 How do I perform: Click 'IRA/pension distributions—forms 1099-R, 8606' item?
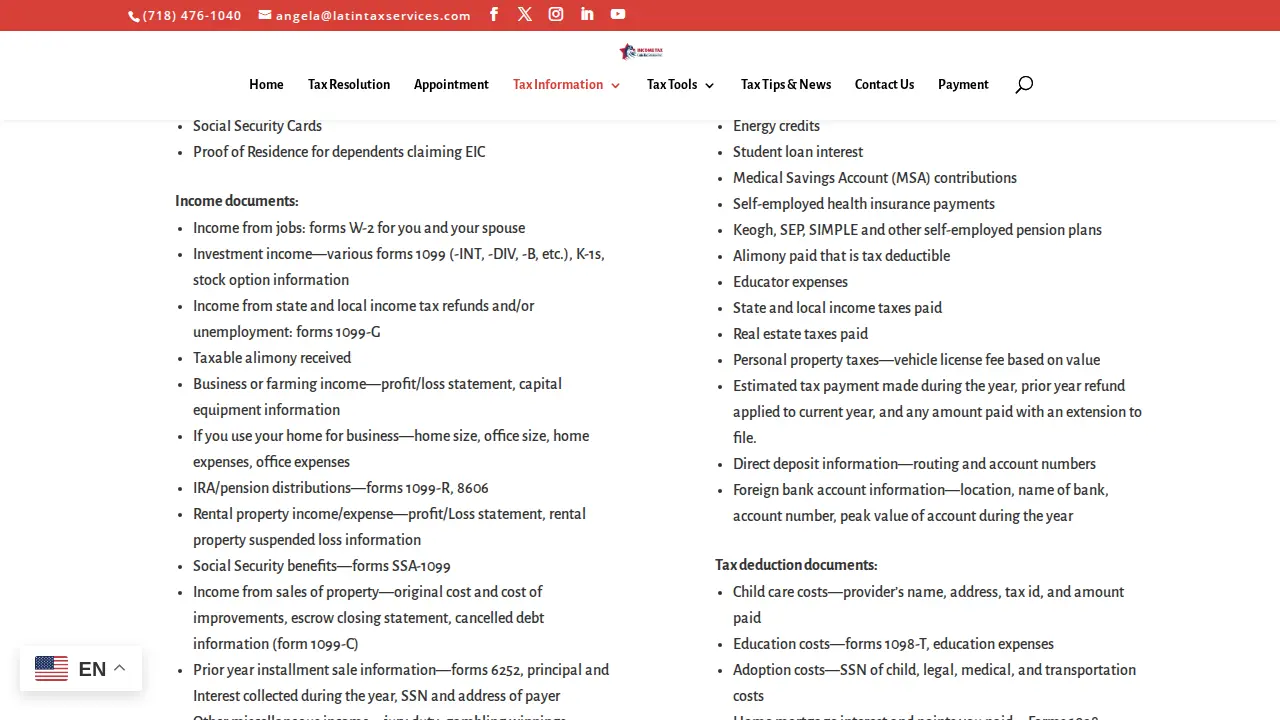pos(341,488)
